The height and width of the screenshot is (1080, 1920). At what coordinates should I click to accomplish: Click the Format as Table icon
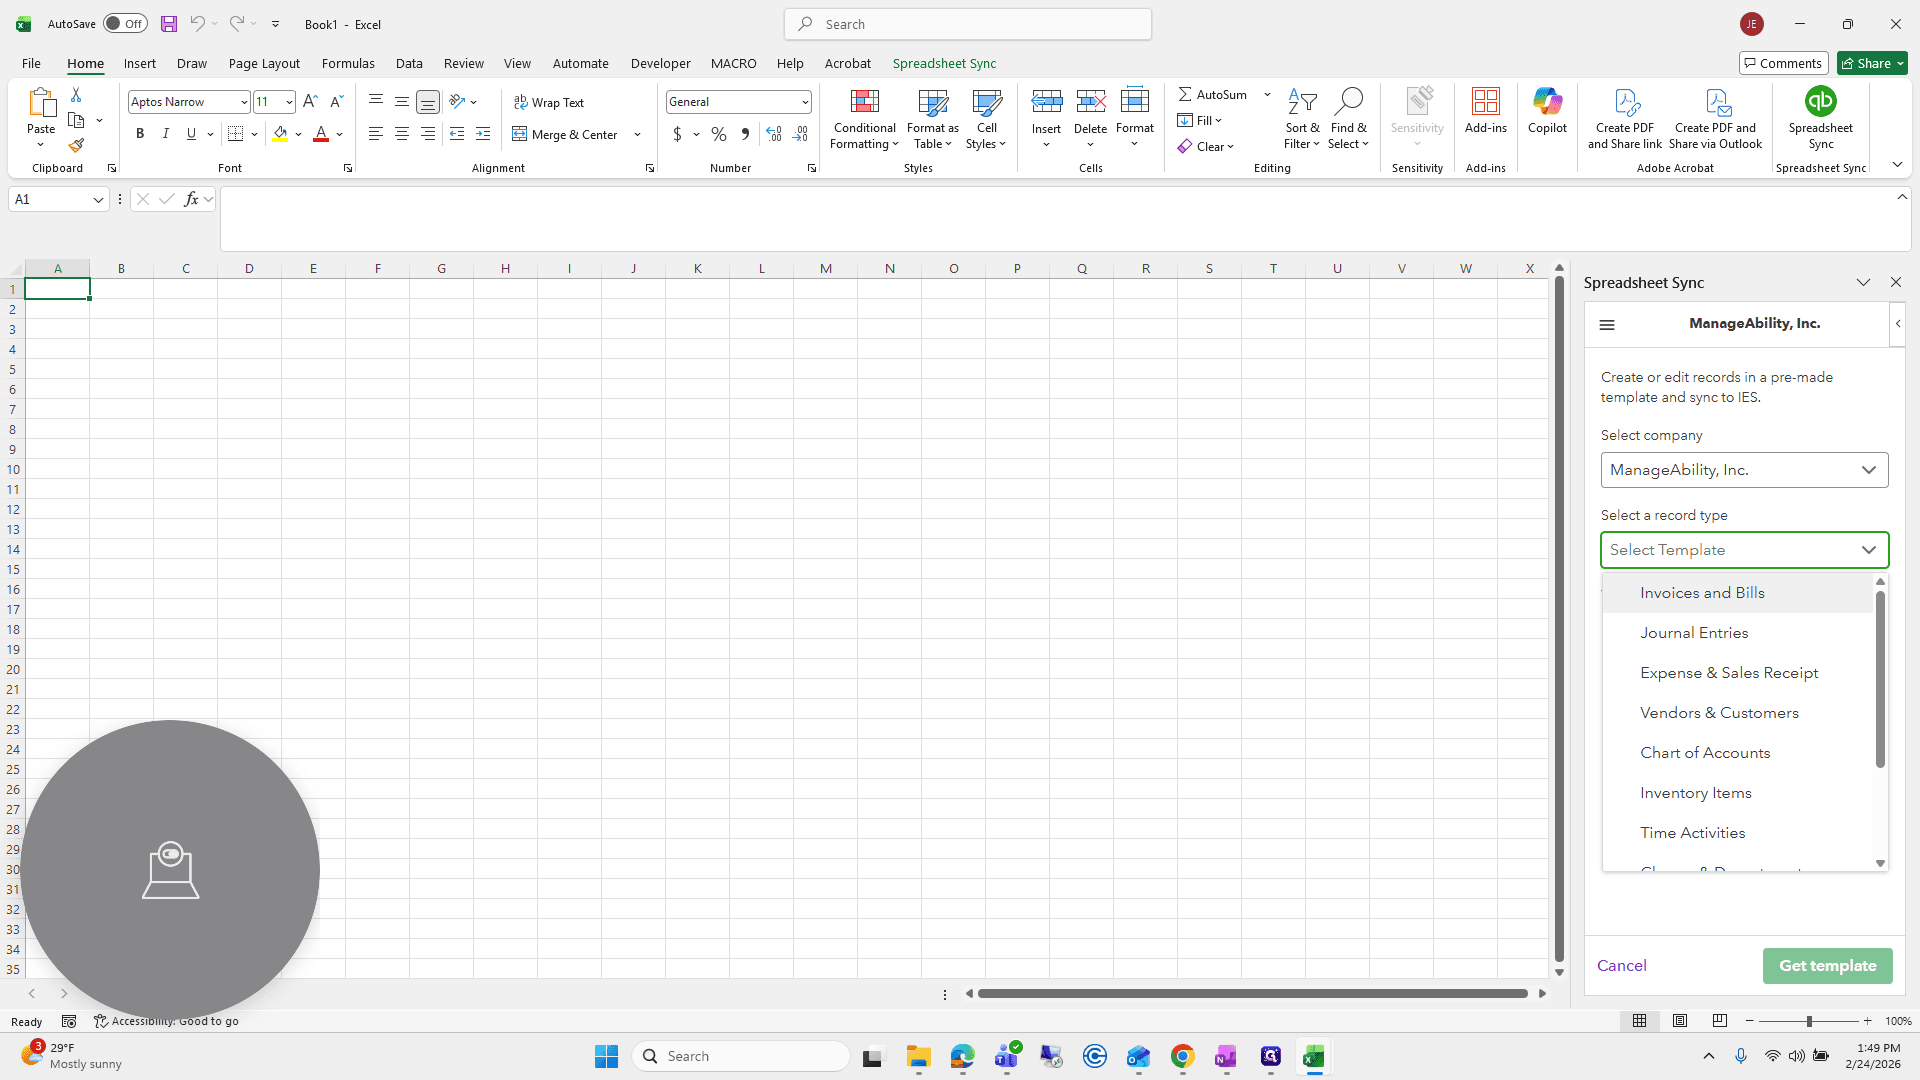(932, 119)
